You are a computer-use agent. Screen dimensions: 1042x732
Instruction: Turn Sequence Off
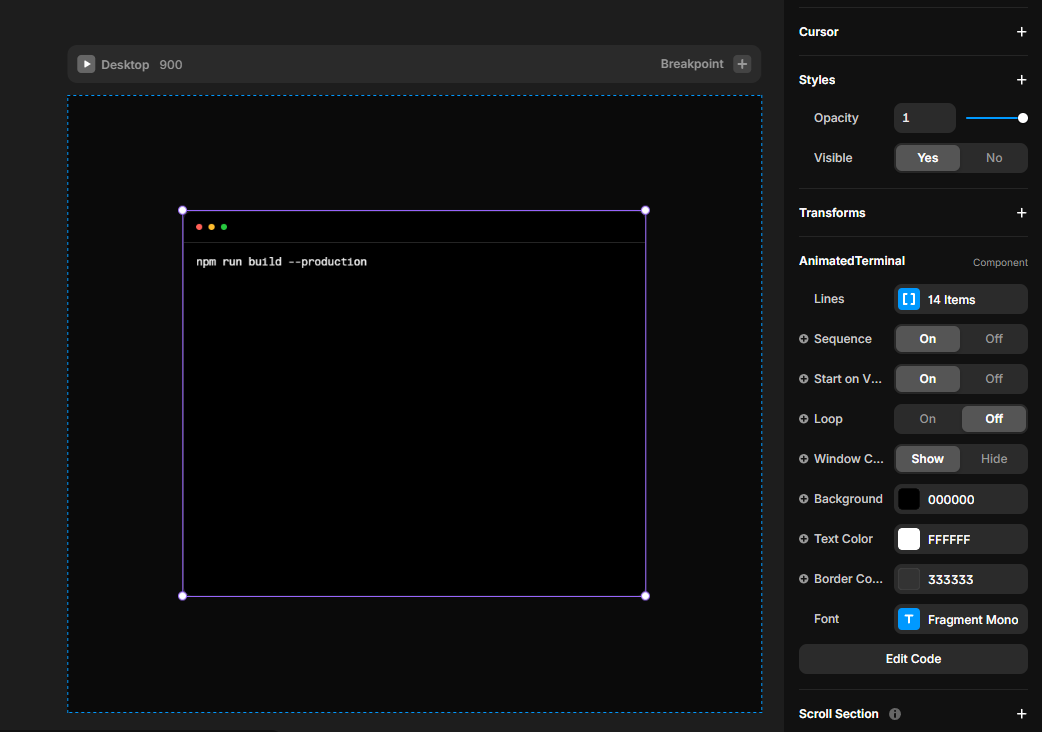coord(993,339)
